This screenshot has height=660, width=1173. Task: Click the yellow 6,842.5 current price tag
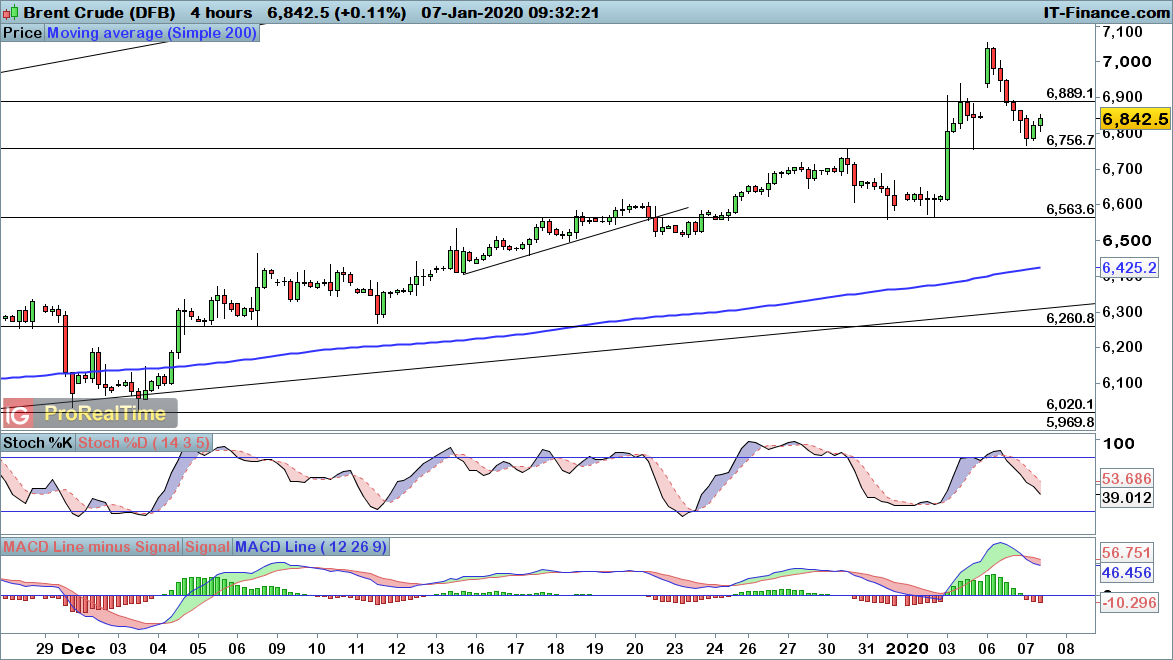click(1135, 119)
